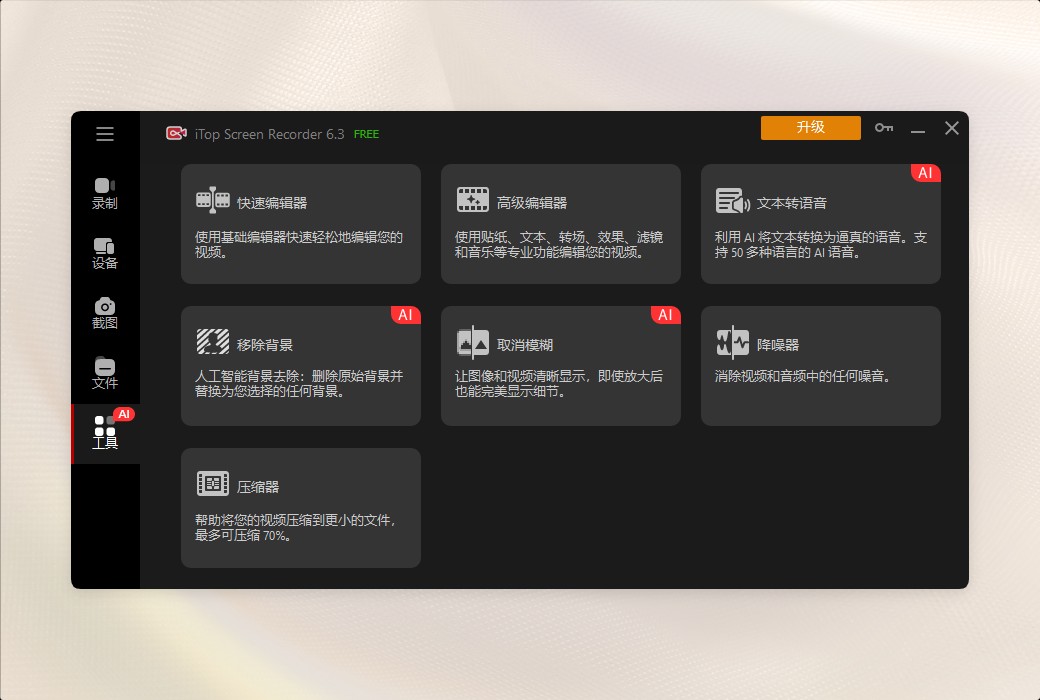Screen dimensions: 1040x700
Task: Click the 高级编辑器 advanced editor filmstrip icon
Action: click(472, 198)
